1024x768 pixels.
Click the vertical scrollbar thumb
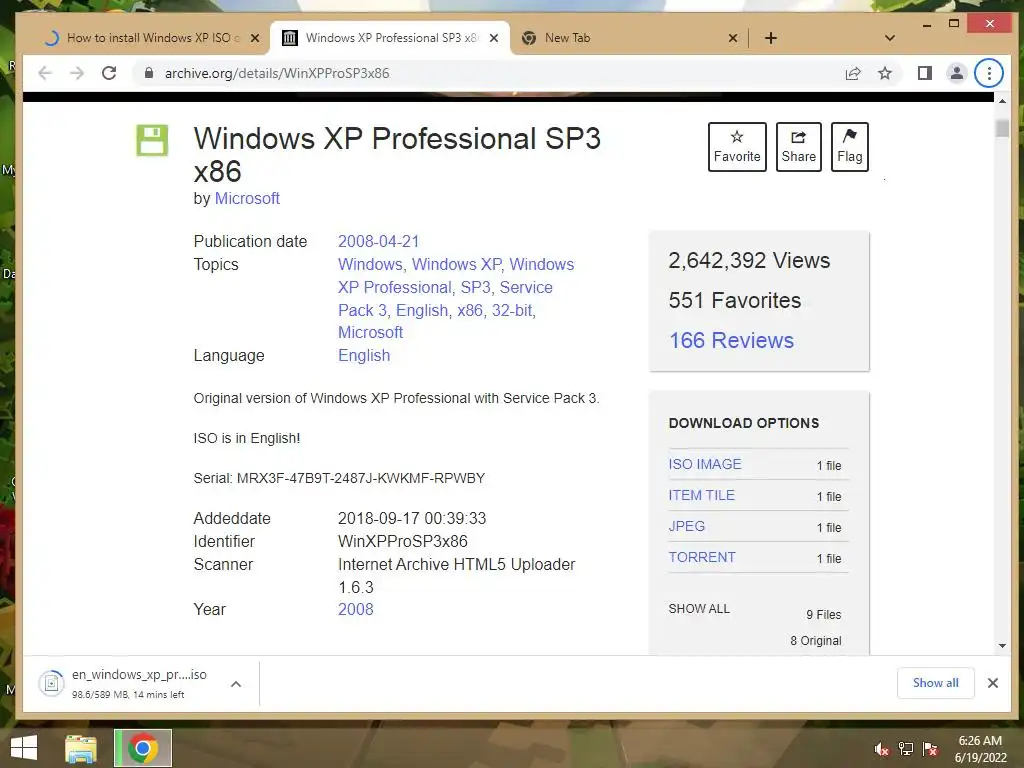pyautogui.click(x=1002, y=127)
